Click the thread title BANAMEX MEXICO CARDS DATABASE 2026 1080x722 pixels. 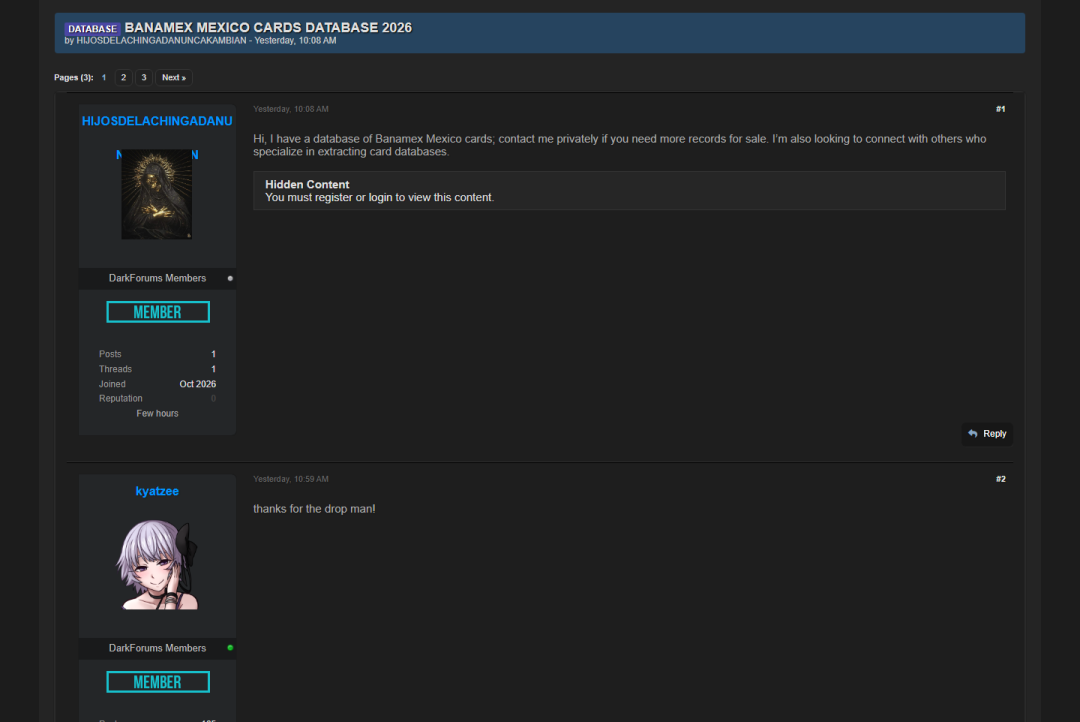(268, 28)
